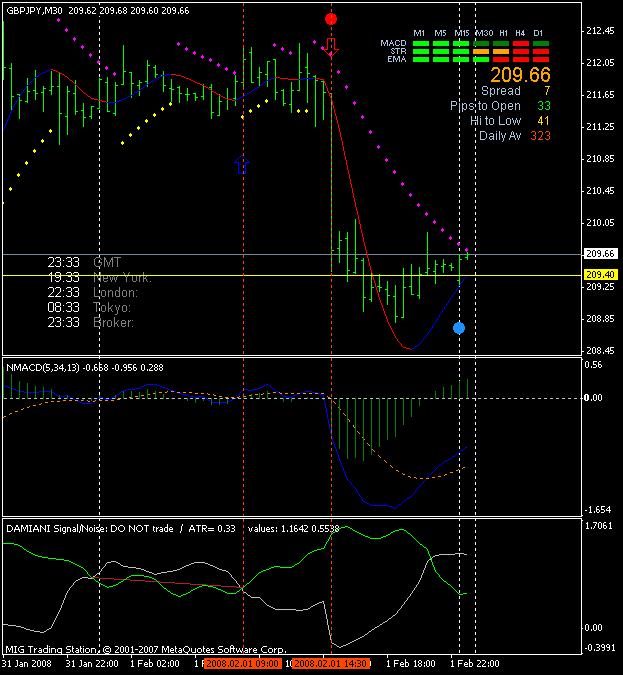Click the H1 timeframe column header
The image size is (623, 675).
pyautogui.click(x=504, y=33)
